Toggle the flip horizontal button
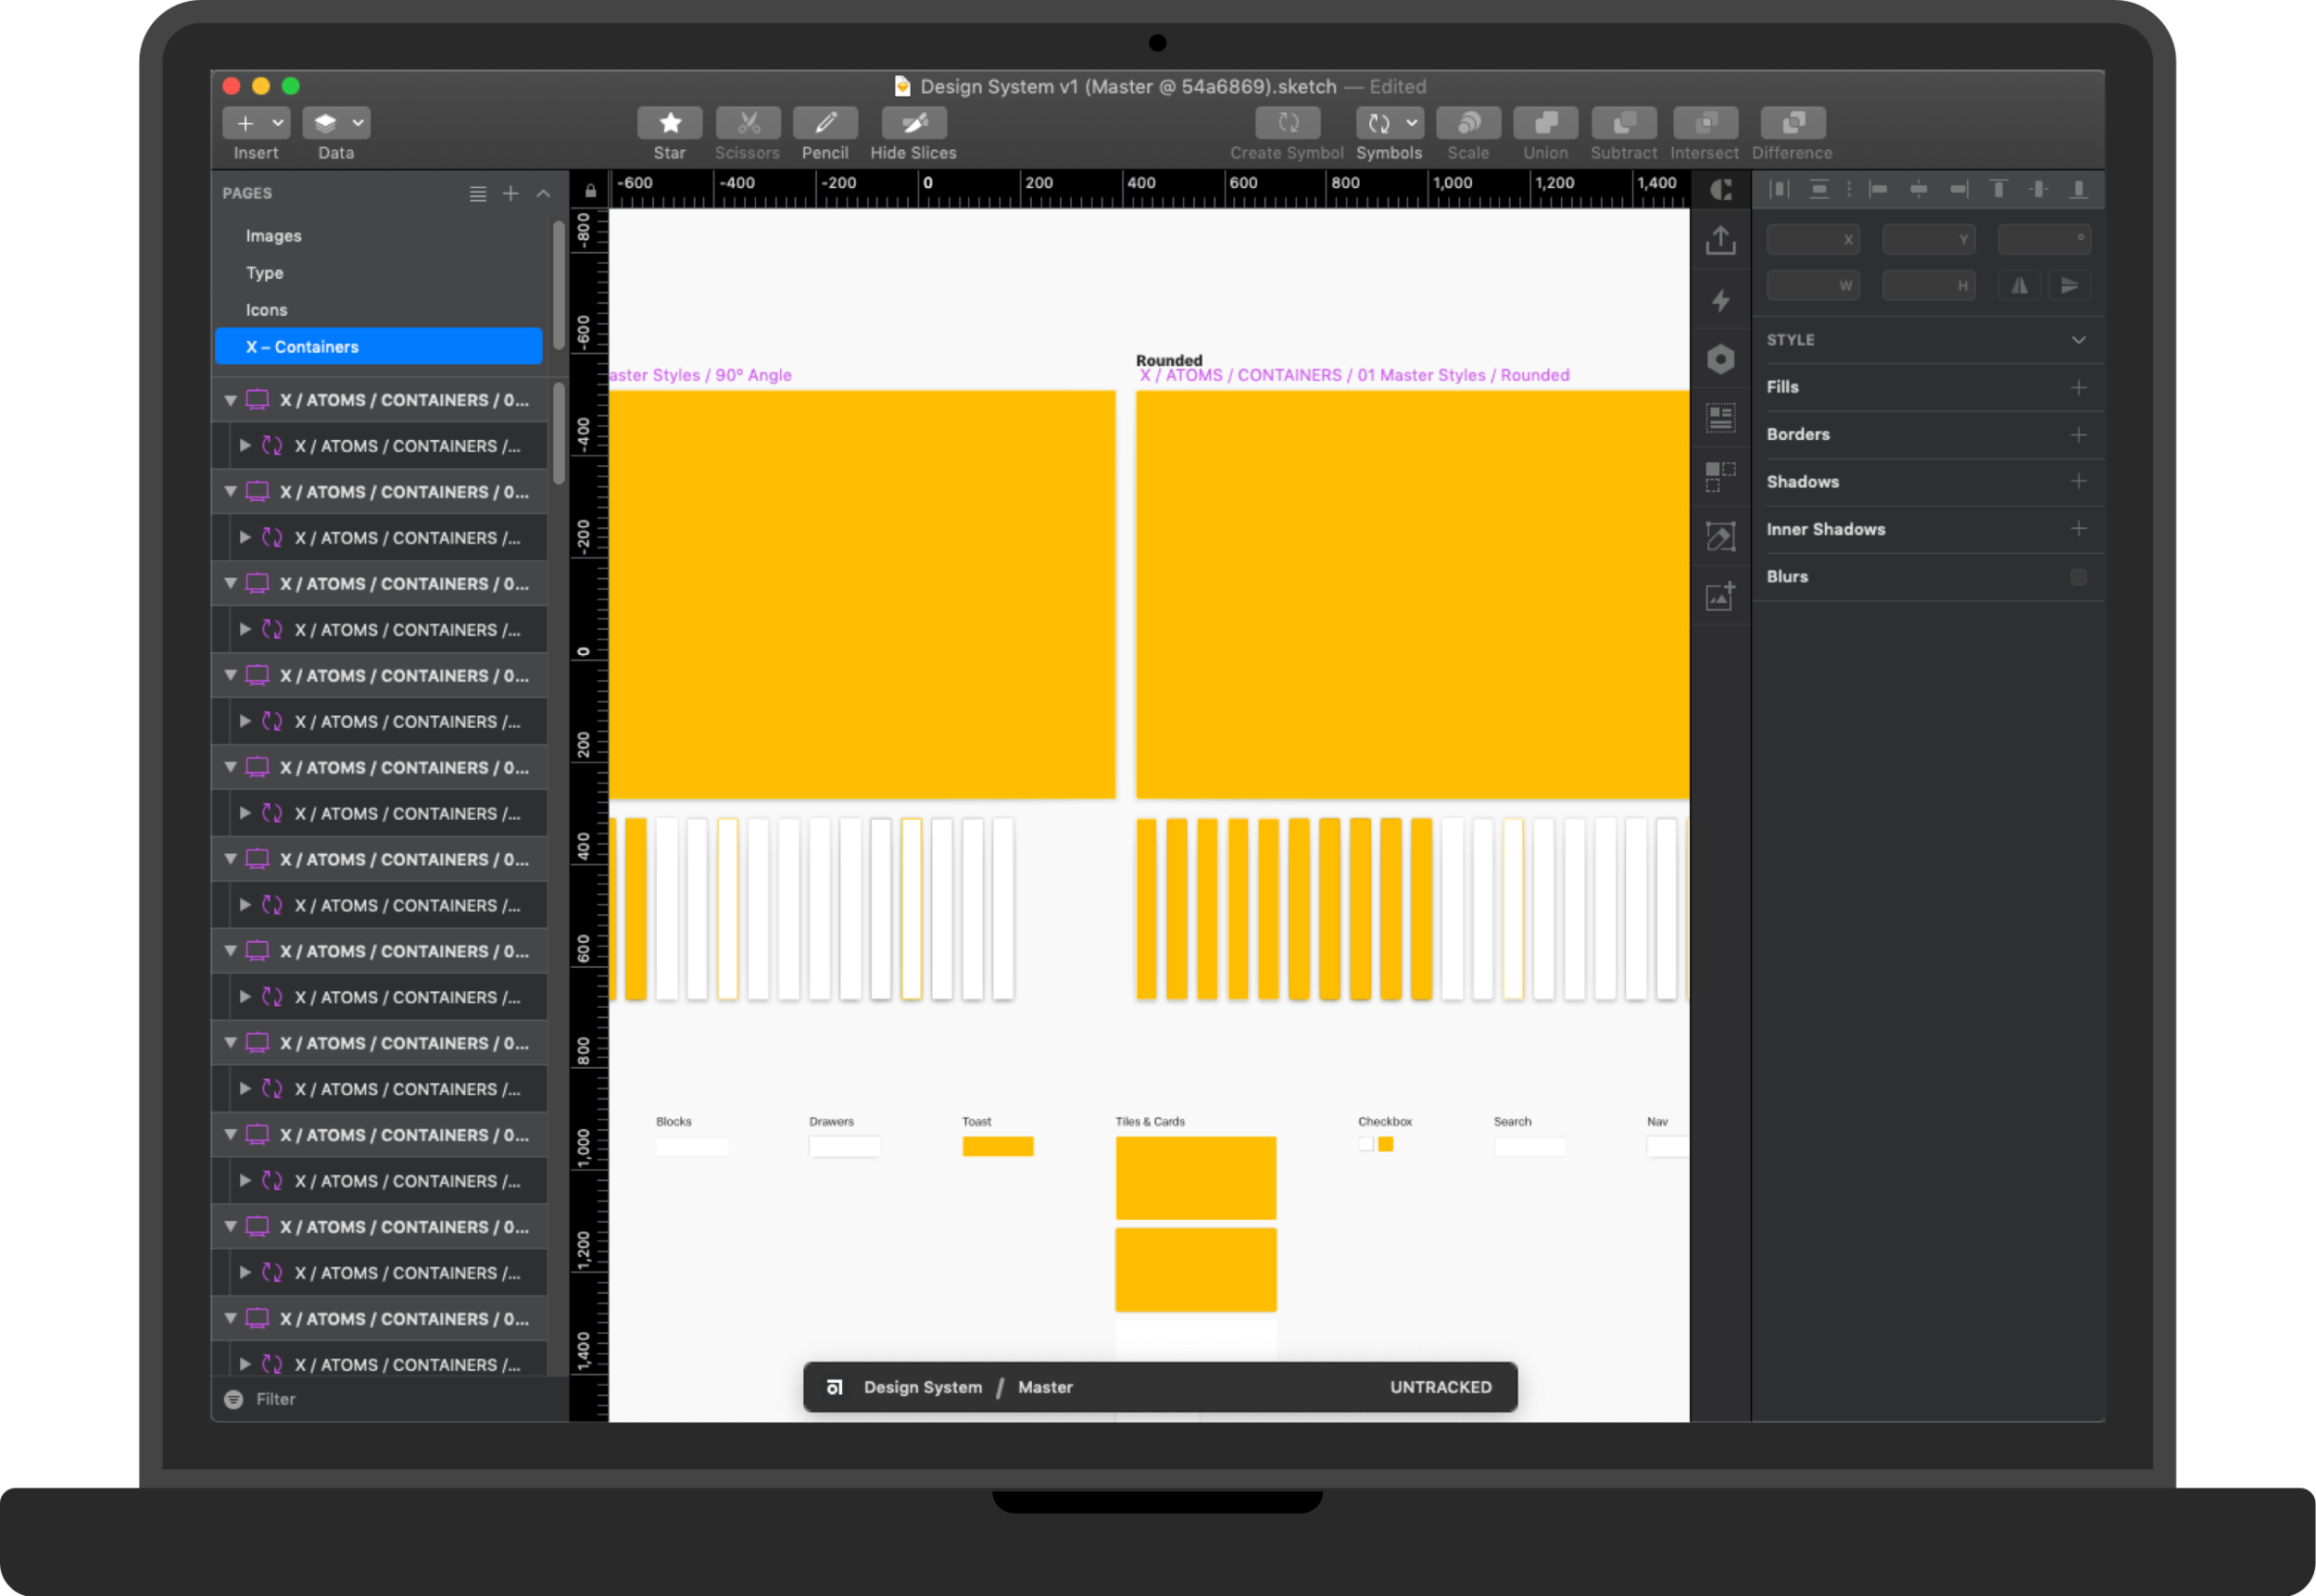Image resolution: width=2316 pixels, height=1596 pixels. (2019, 286)
